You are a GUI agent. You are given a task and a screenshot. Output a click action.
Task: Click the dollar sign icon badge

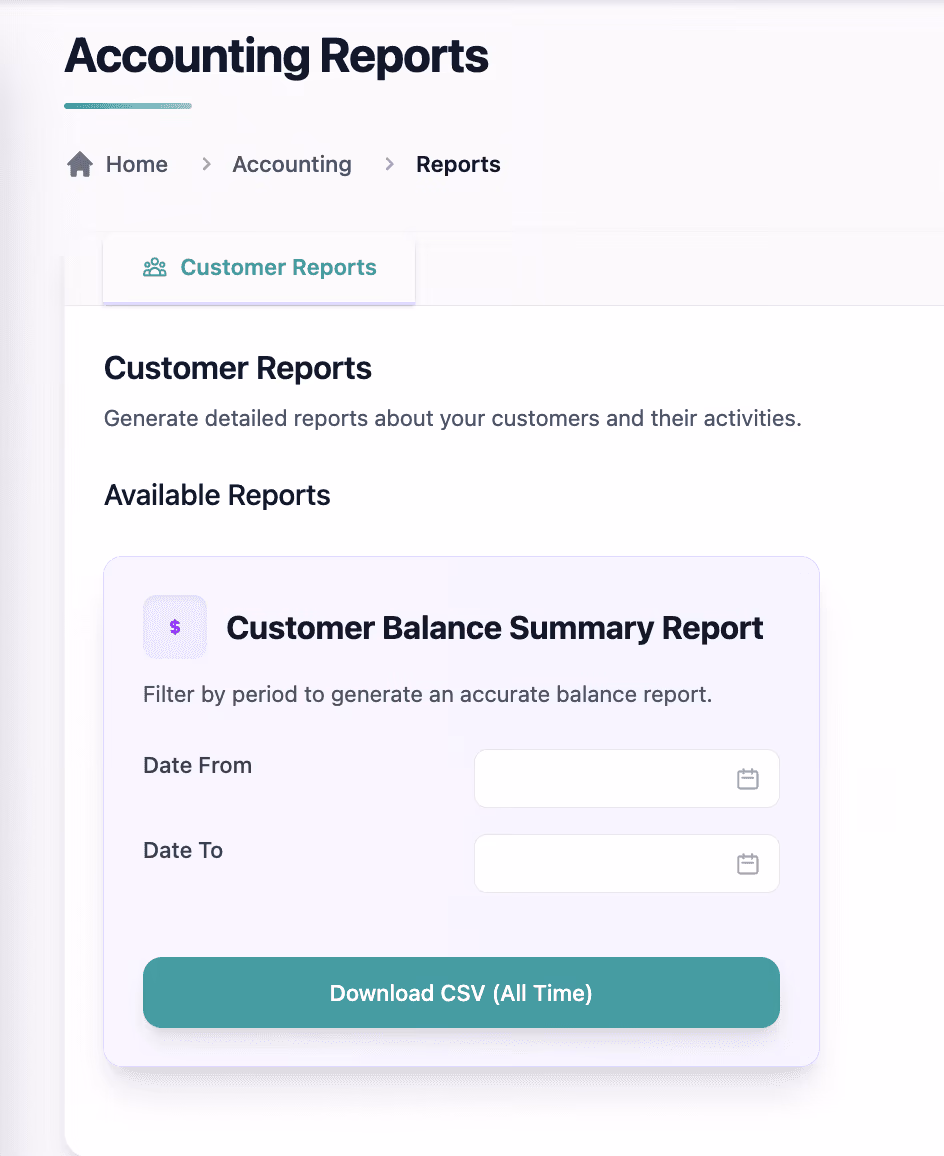175,627
